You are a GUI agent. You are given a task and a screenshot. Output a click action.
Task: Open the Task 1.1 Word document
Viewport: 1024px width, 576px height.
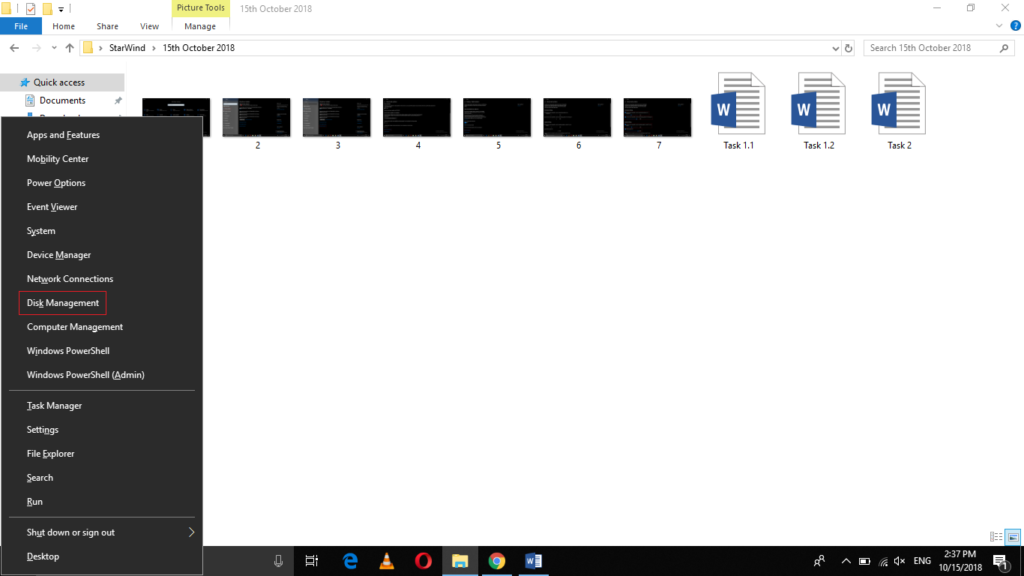[737, 110]
